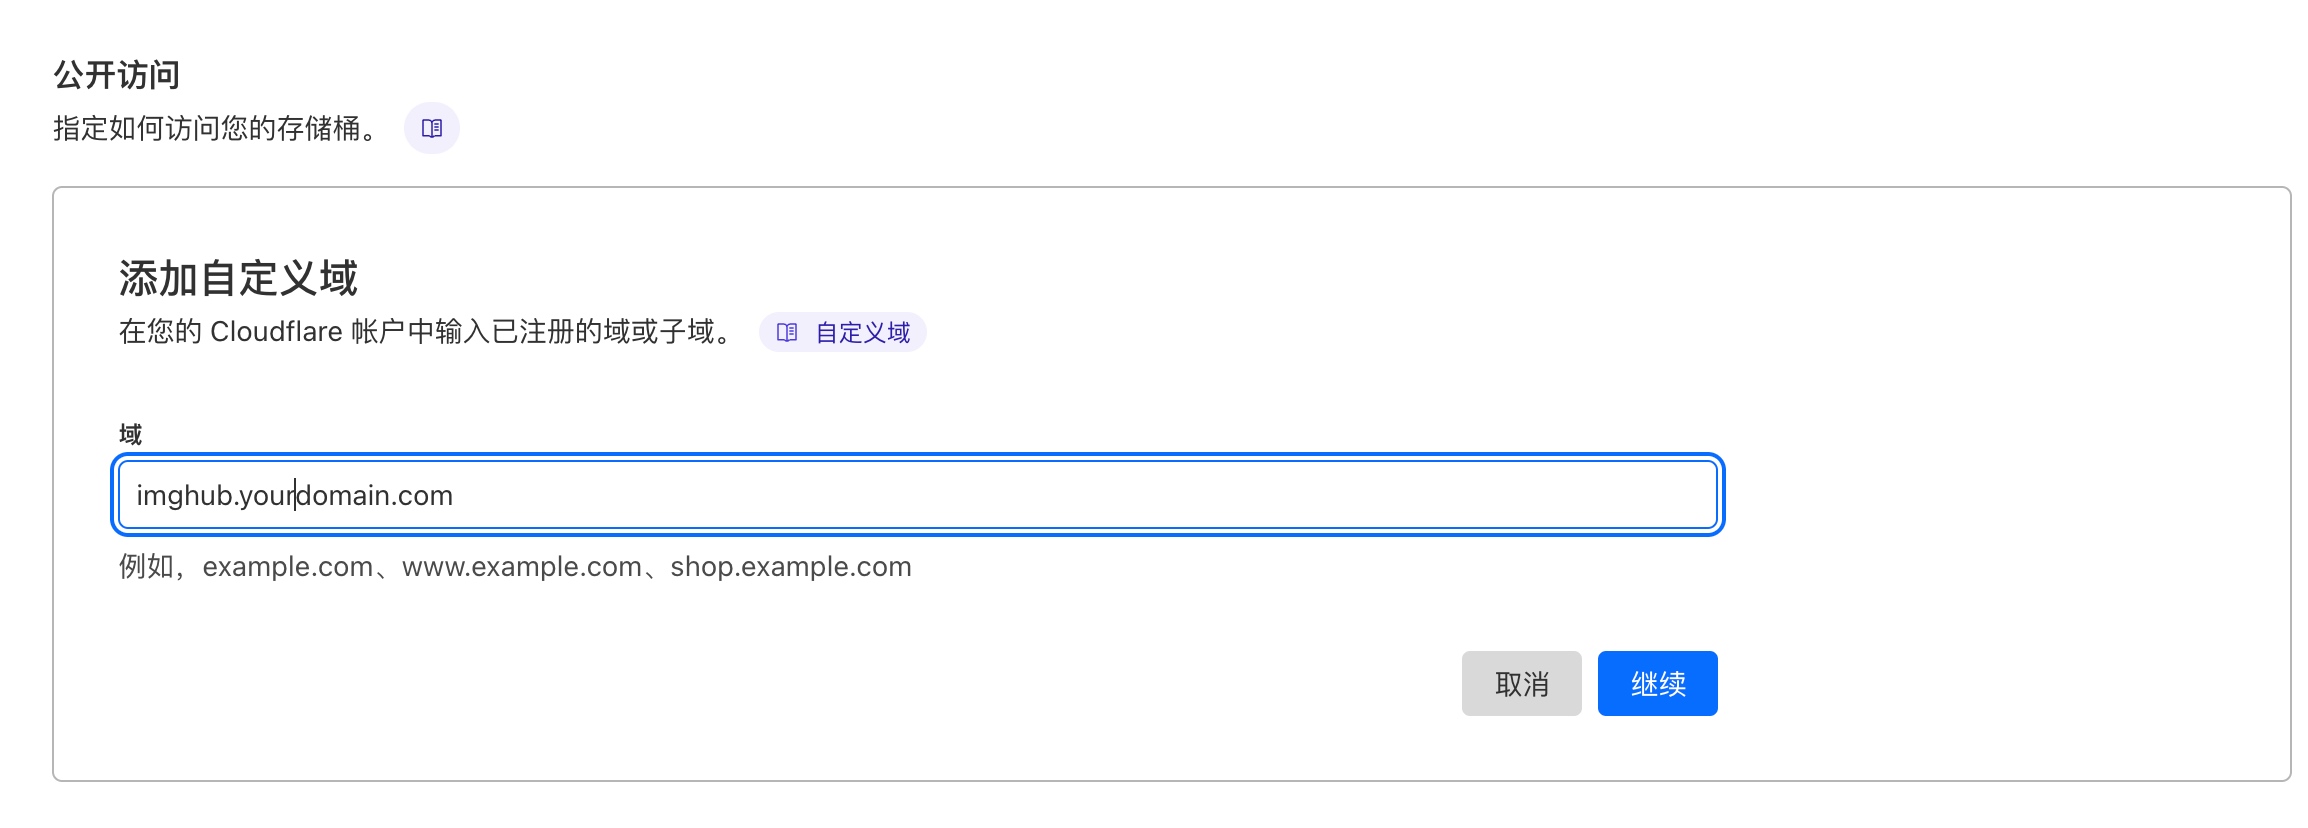Click the documentation book icon under 公开访问
Viewport: 2308px width, 828px height.
pos(430,128)
